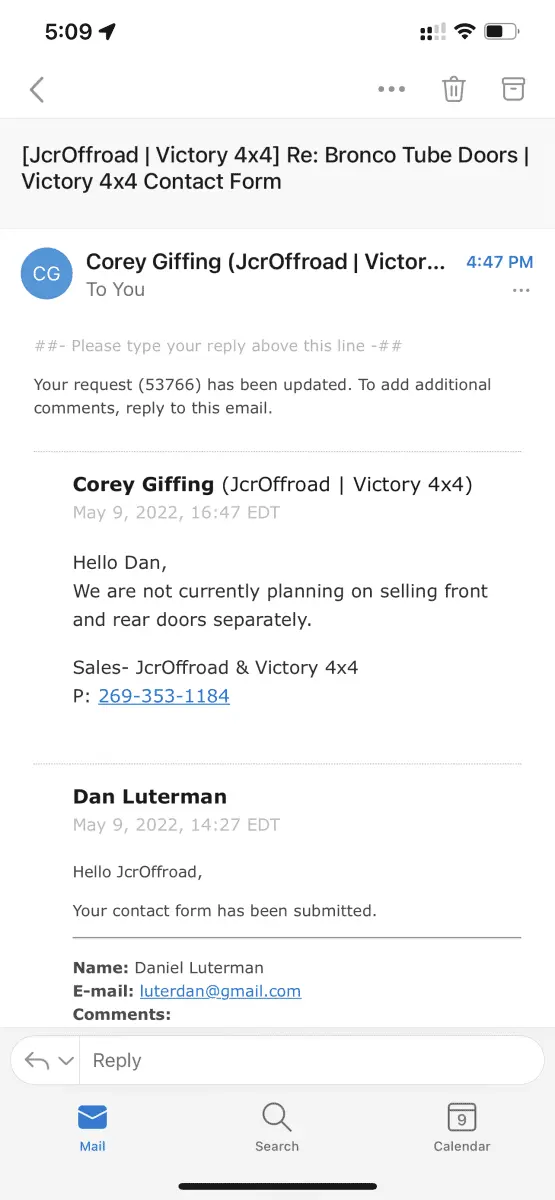This screenshot has height=1200, width=555.
Task: Open the luterdan@gmail.com email link
Action: click(x=220, y=991)
